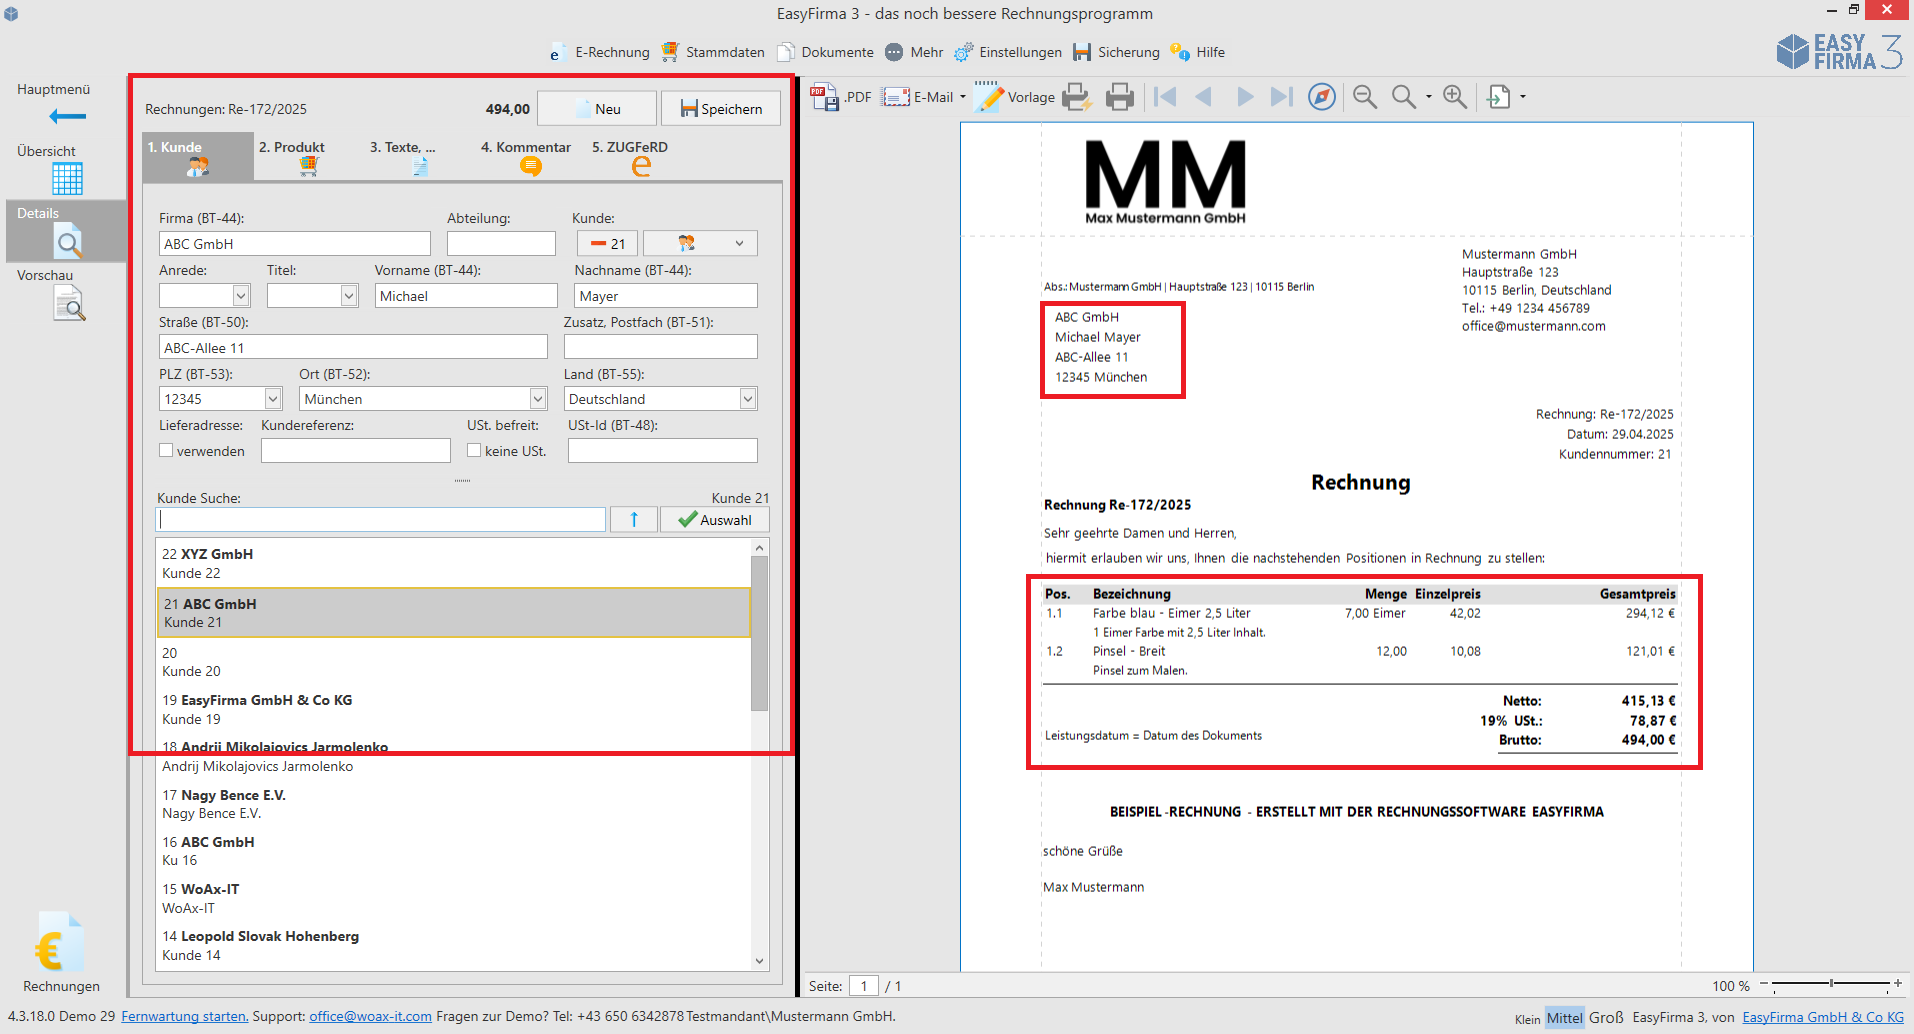This screenshot has width=1914, height=1034.
Task: Click the printer icon in preview toolbar
Action: tap(1120, 97)
